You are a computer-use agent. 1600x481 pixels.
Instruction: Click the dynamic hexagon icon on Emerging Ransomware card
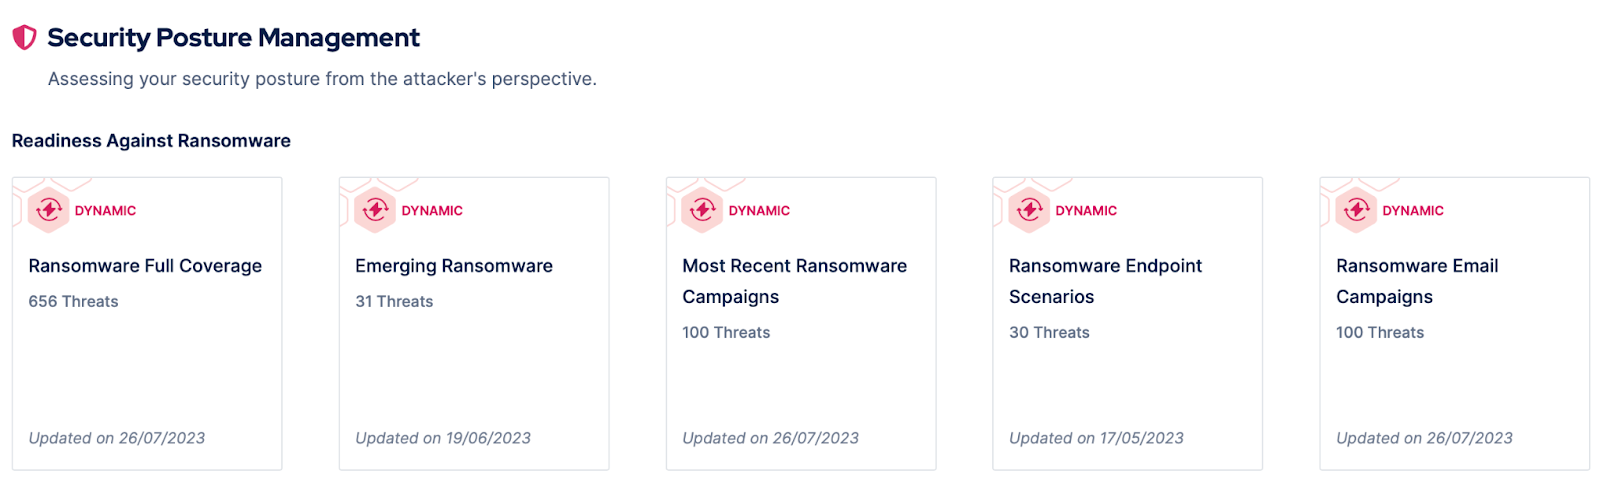click(375, 210)
